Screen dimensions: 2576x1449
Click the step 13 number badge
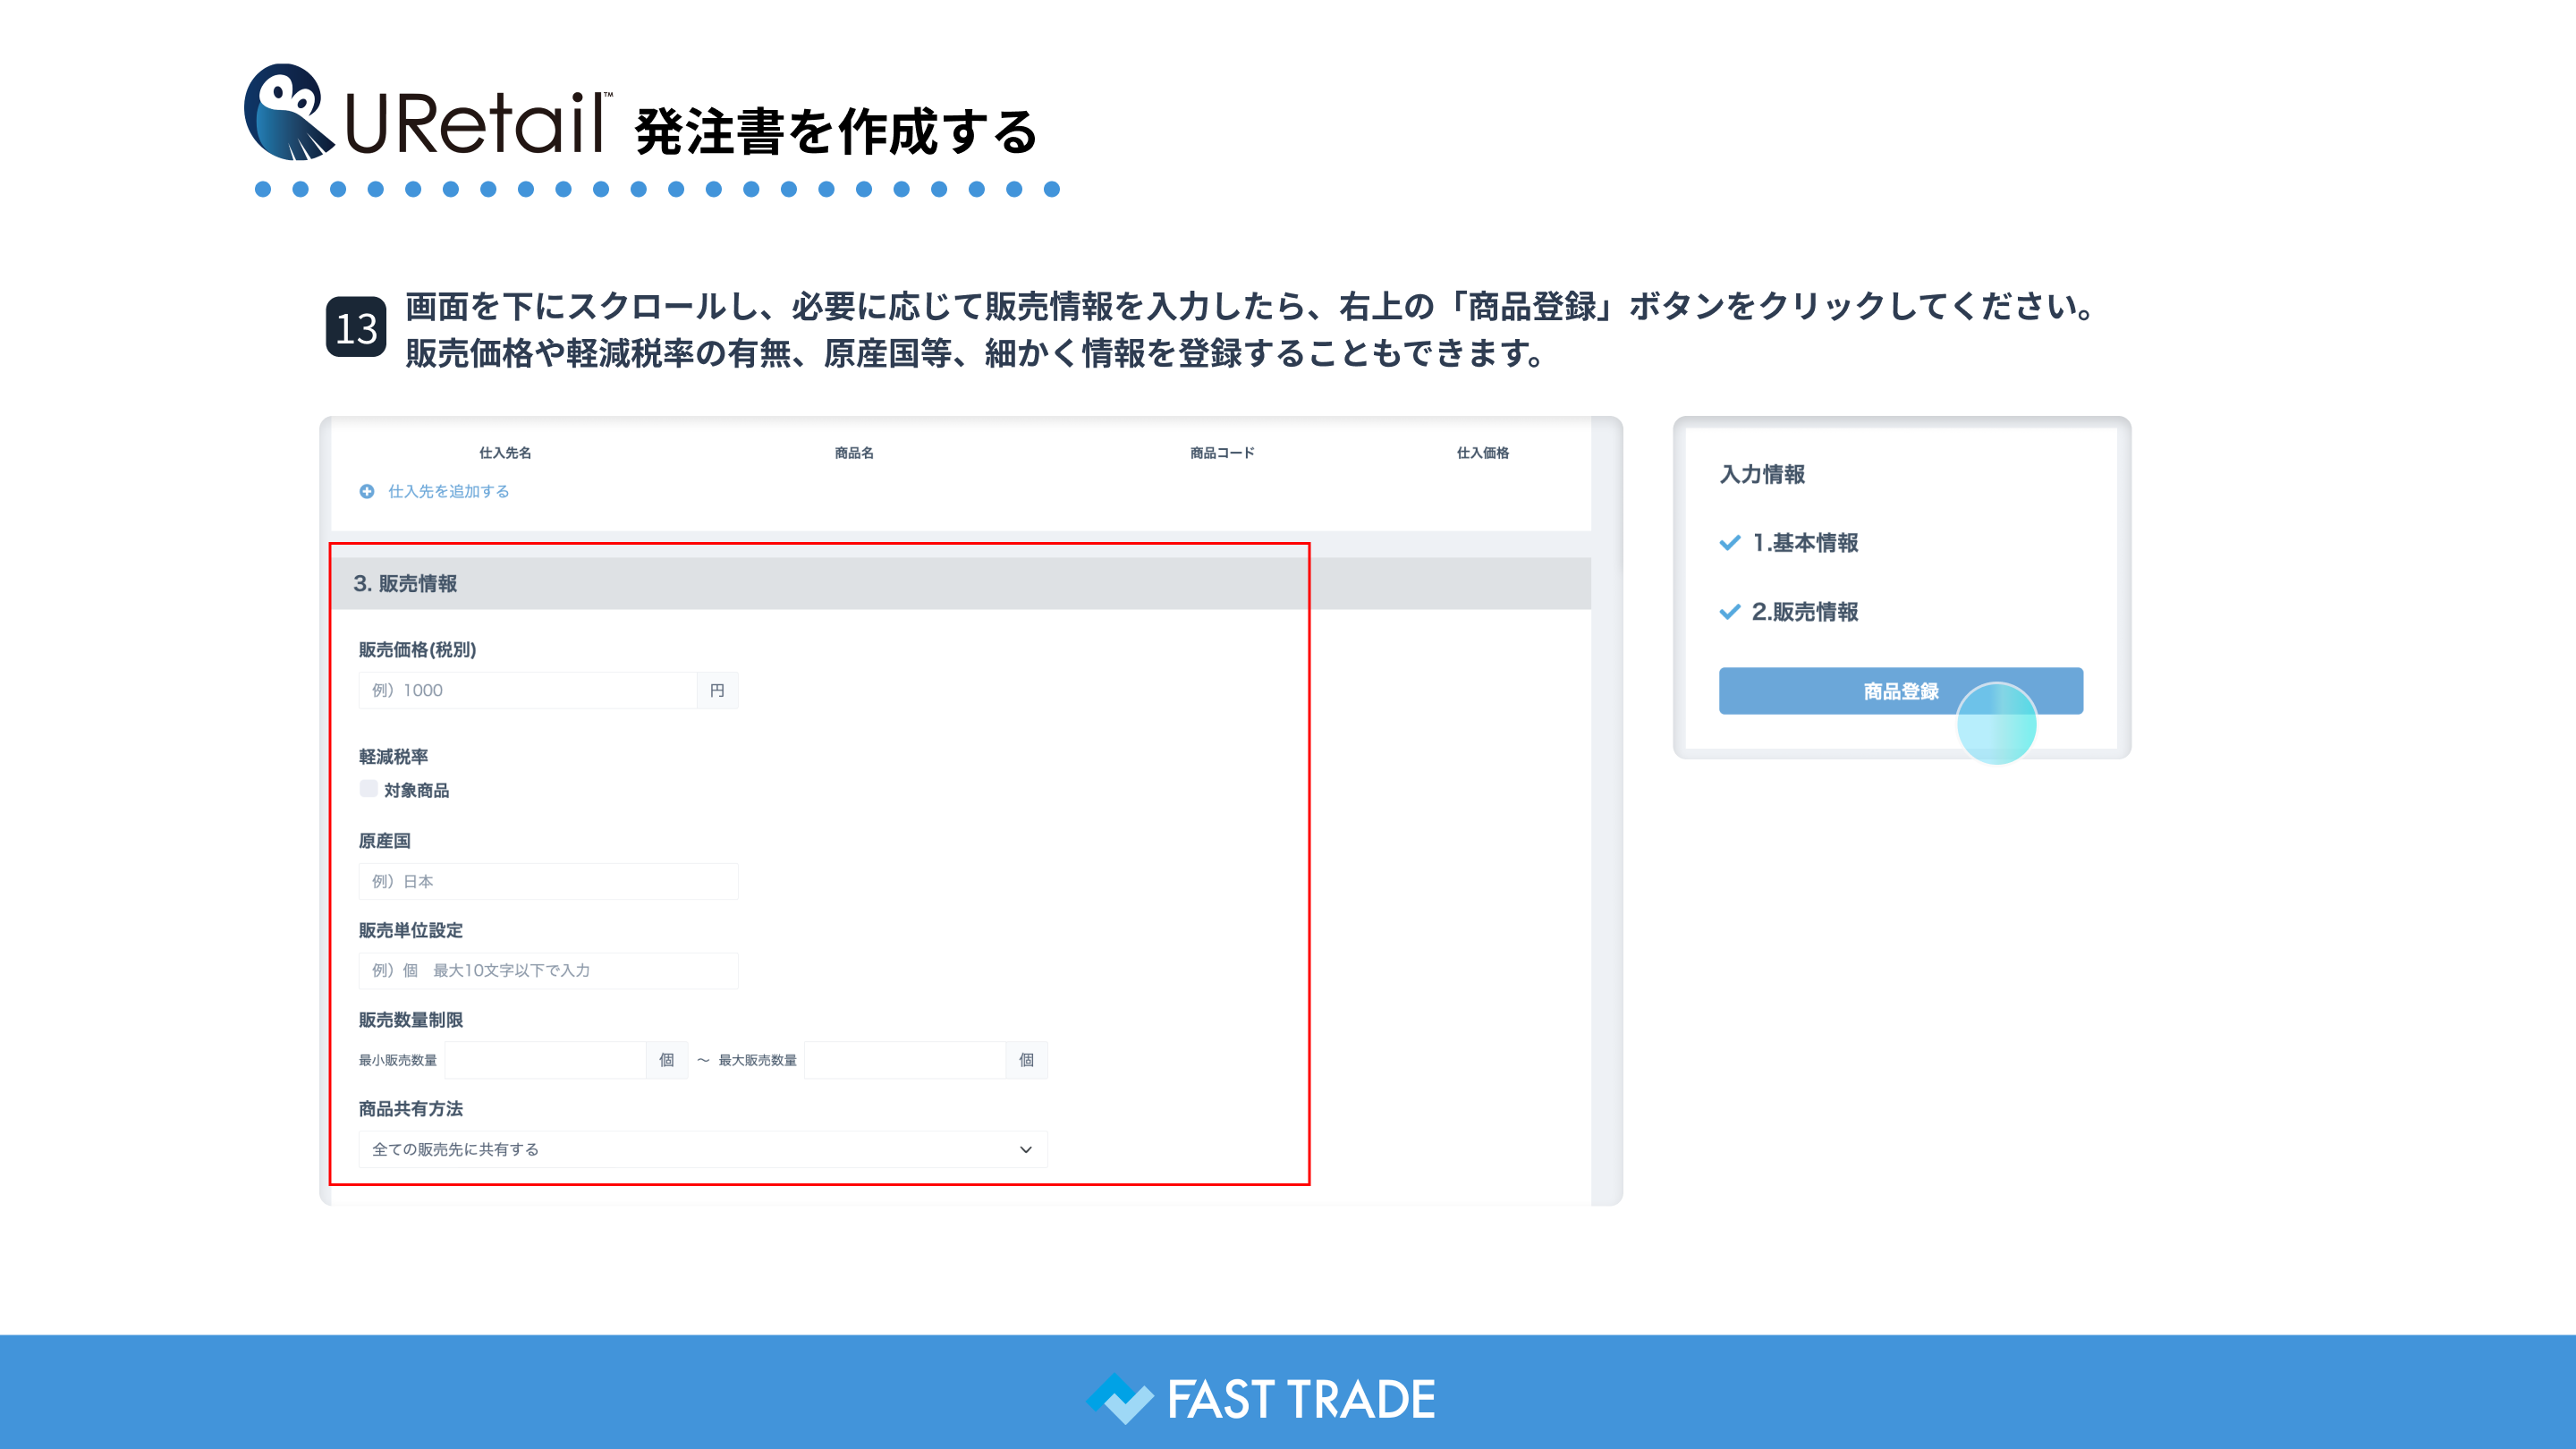(356, 328)
